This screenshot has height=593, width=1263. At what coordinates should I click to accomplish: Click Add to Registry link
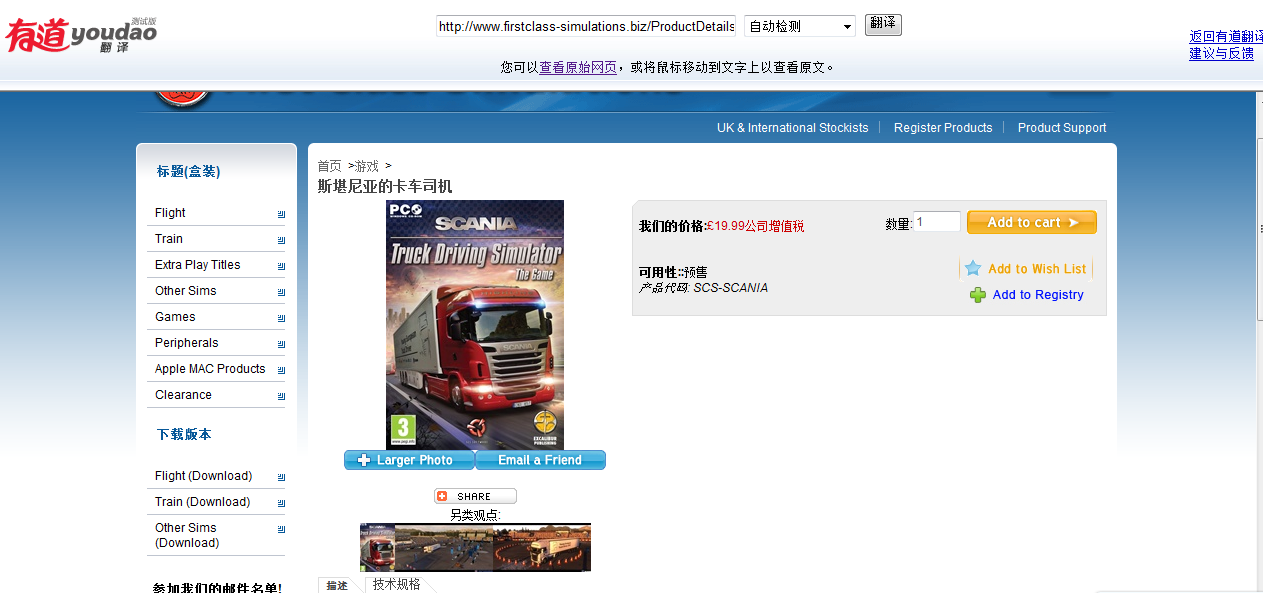[x=1038, y=295]
